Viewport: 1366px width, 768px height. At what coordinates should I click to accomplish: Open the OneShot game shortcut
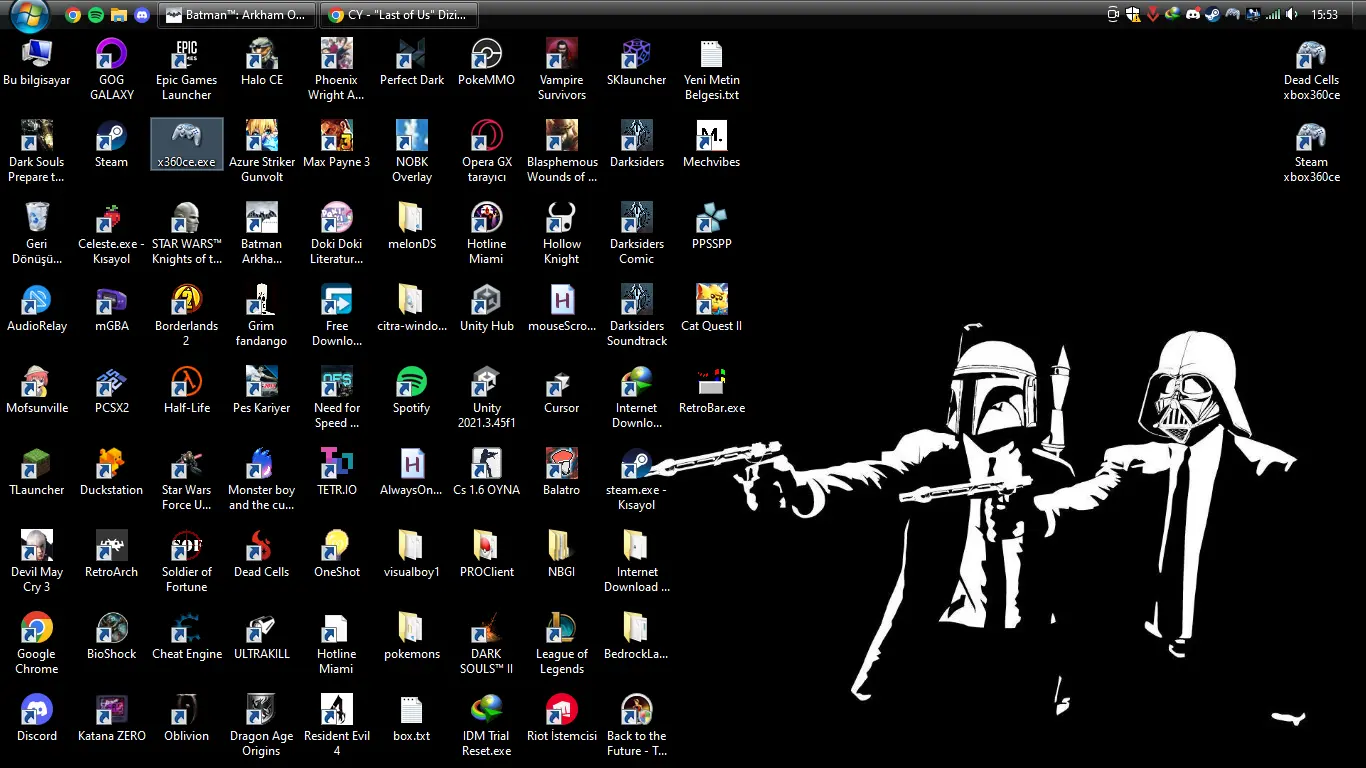tap(337, 554)
